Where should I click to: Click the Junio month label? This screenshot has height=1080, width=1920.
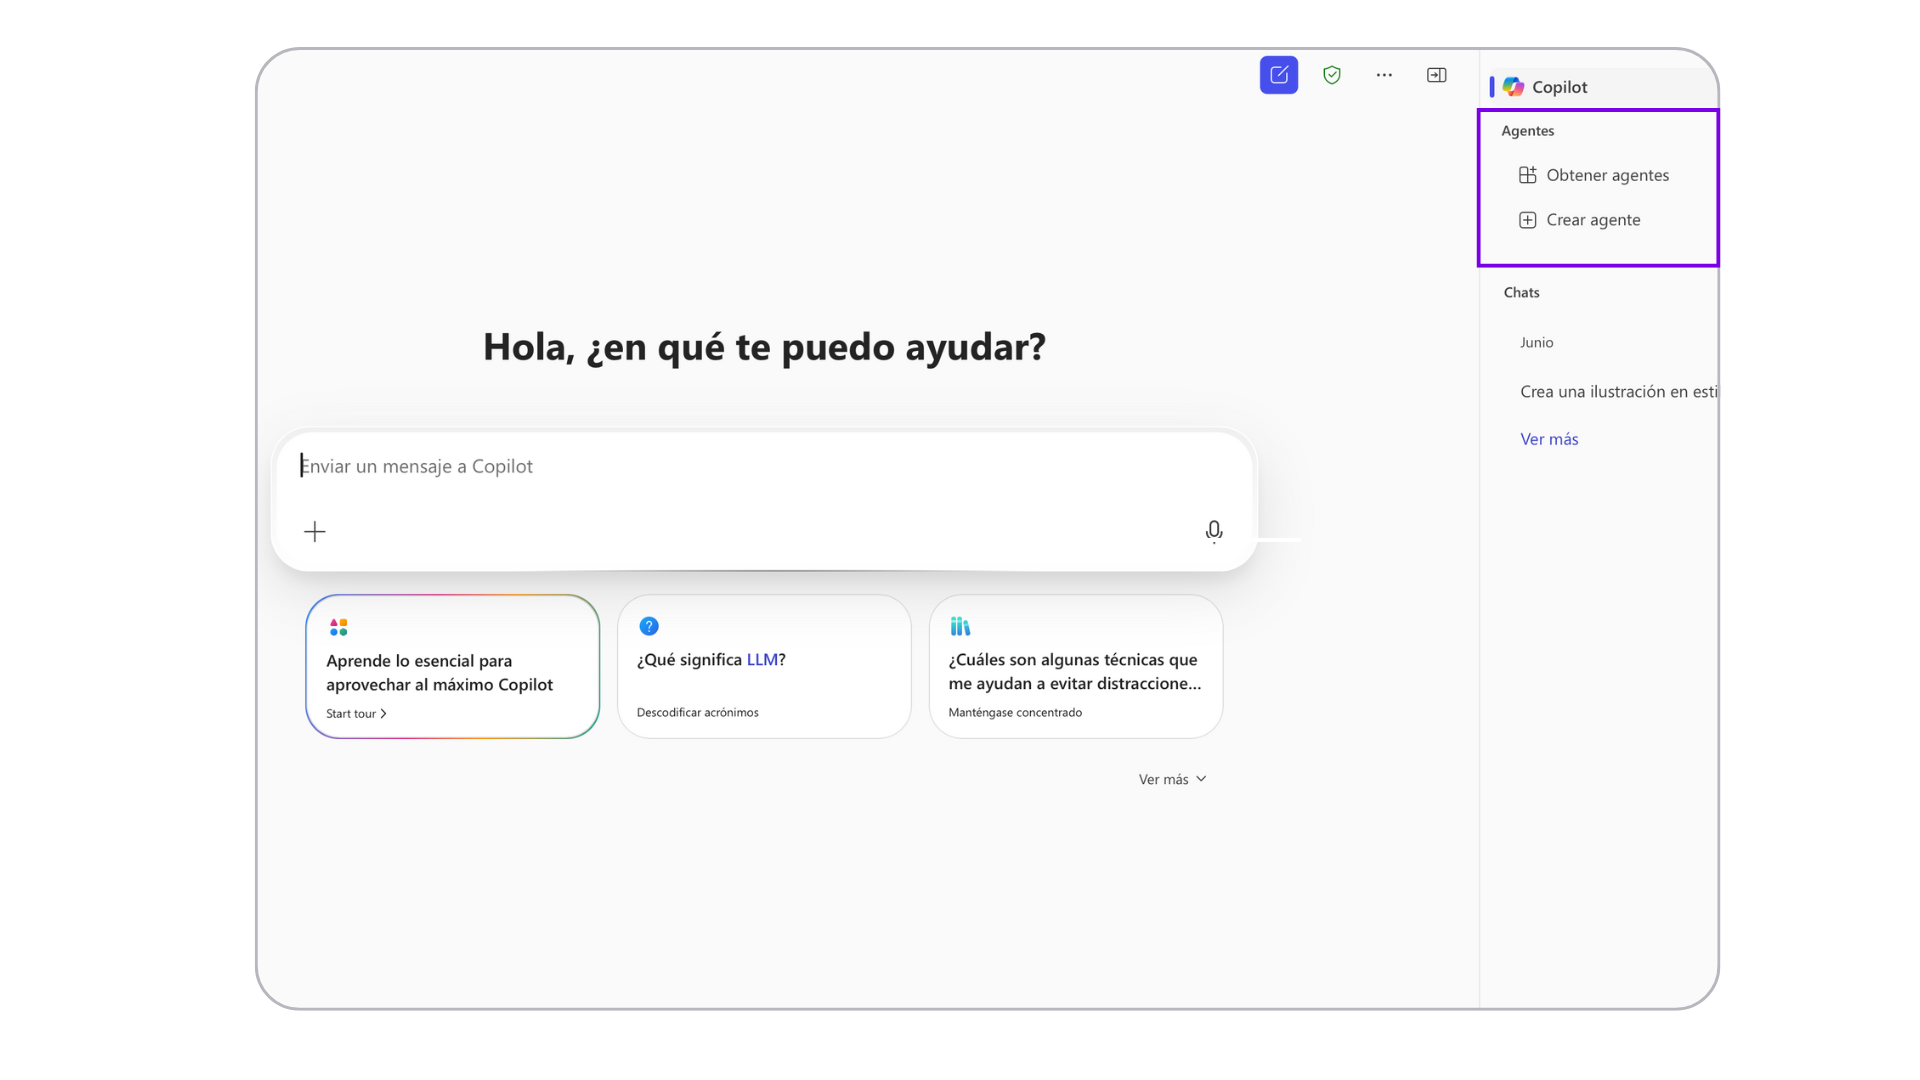(1536, 343)
